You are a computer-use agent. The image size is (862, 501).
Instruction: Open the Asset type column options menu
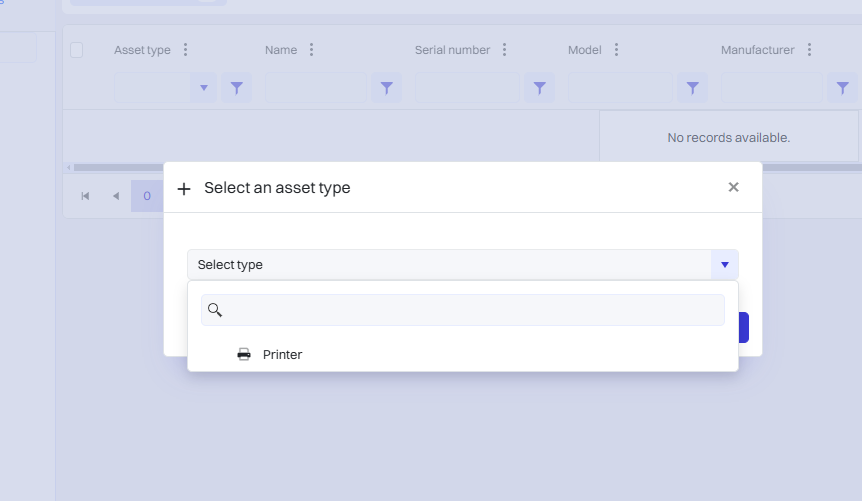pos(185,50)
